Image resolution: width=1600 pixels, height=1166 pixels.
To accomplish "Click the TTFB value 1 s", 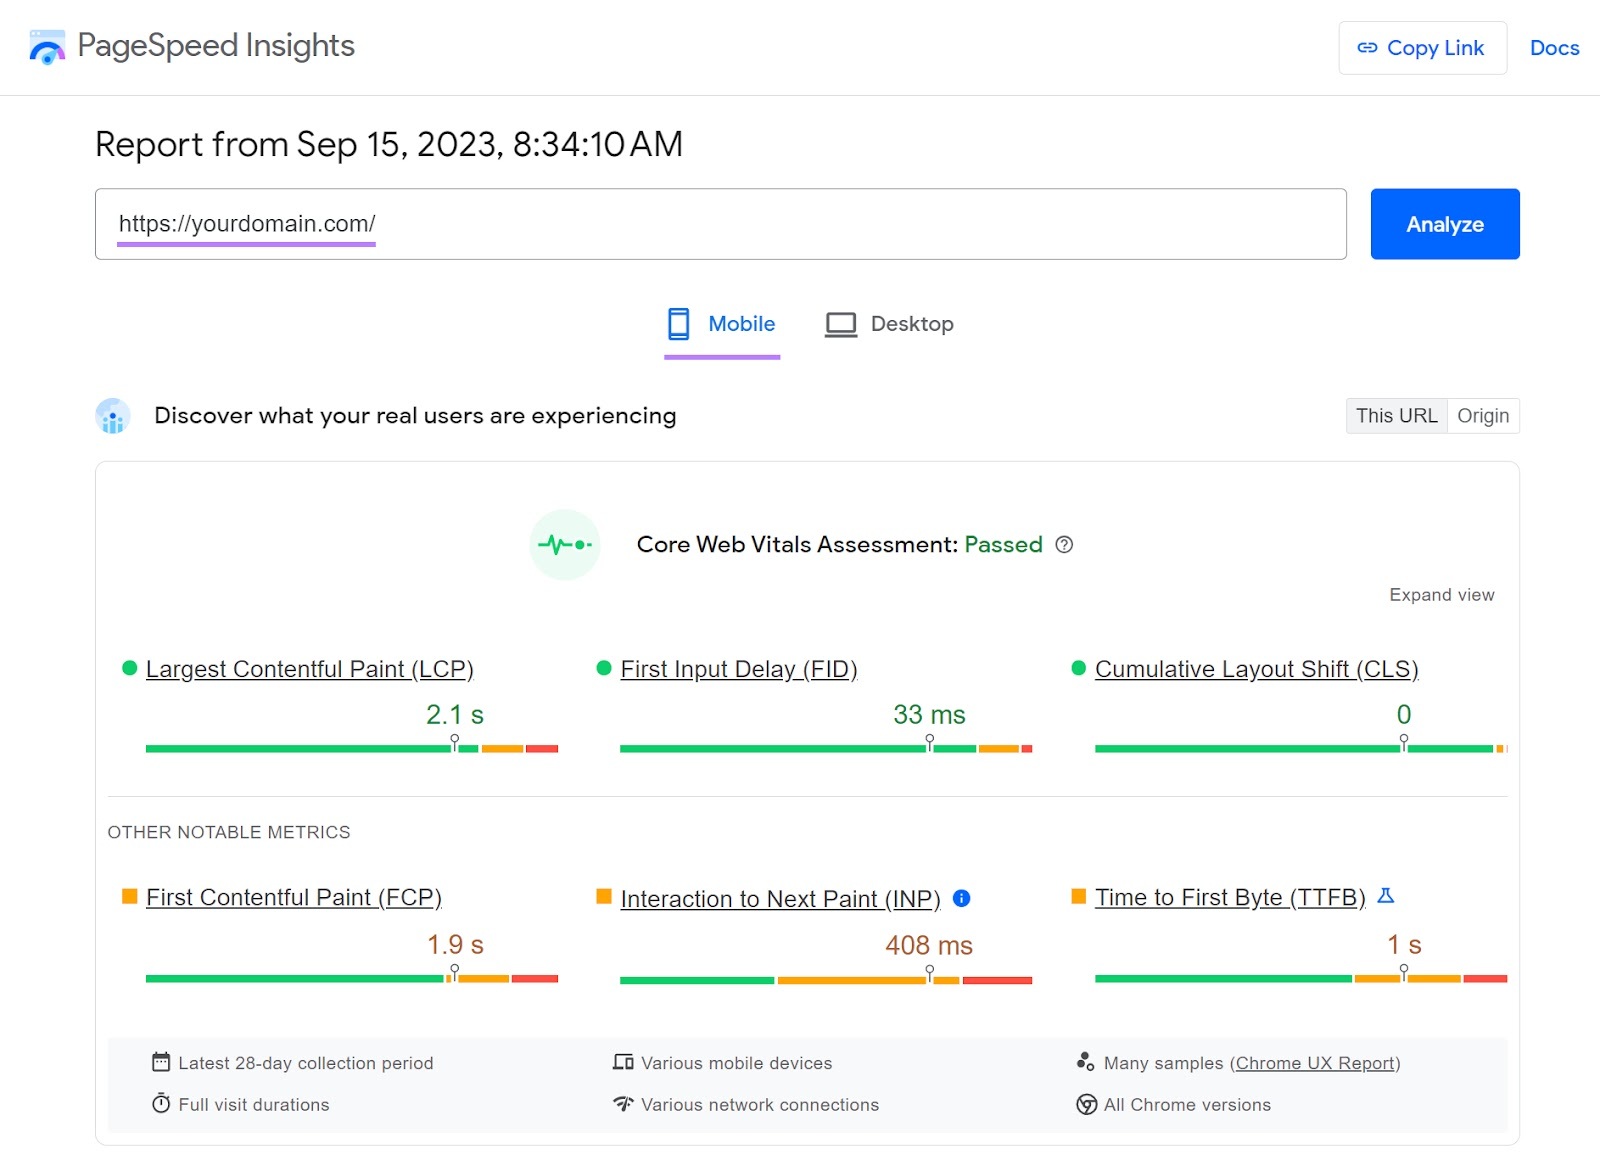I will (x=1404, y=944).
